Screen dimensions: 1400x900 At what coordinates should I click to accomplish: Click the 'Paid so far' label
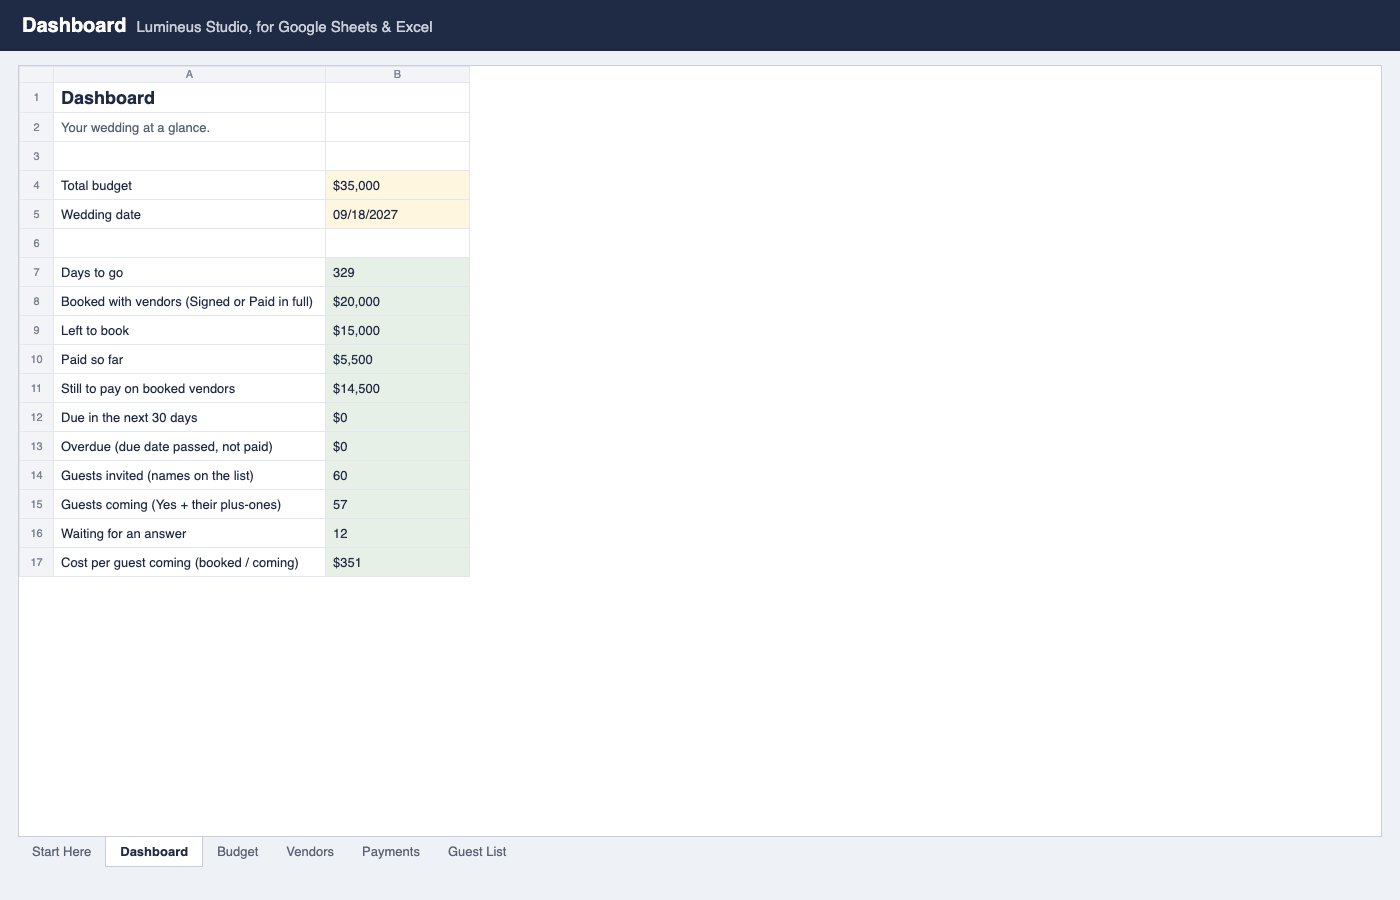tap(189, 359)
